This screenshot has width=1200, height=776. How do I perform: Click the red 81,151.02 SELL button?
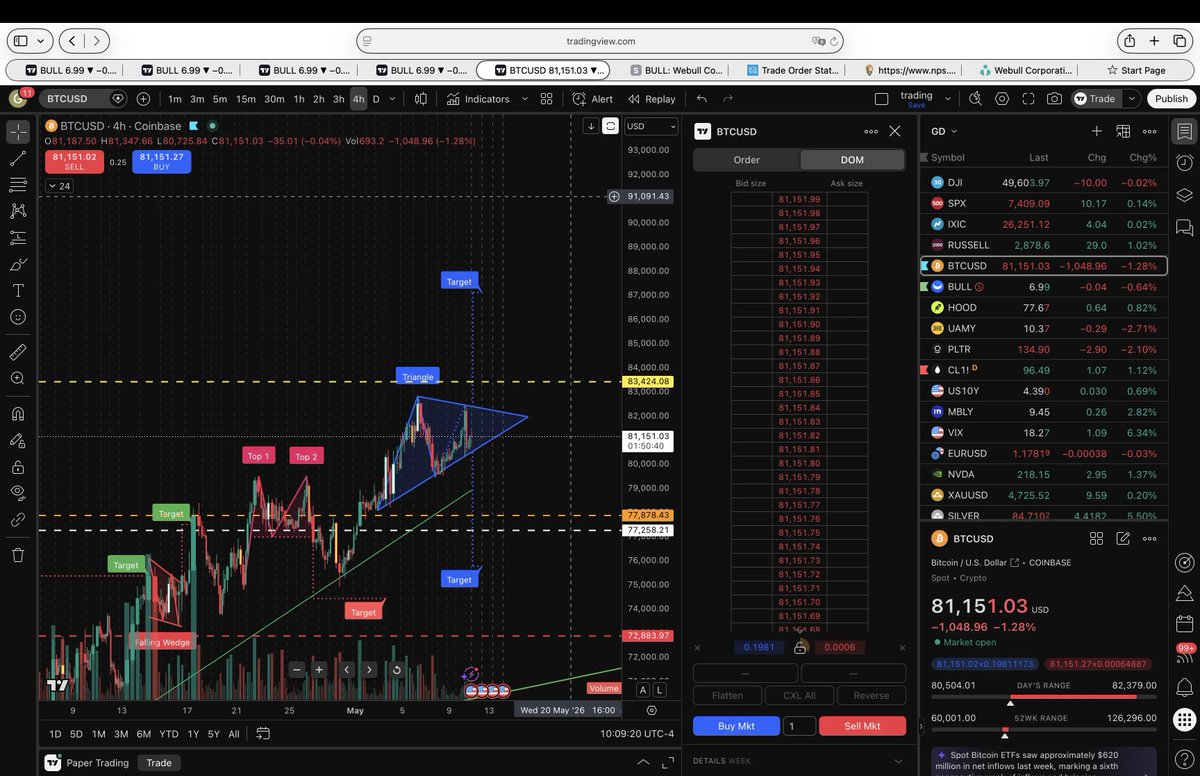coord(74,162)
